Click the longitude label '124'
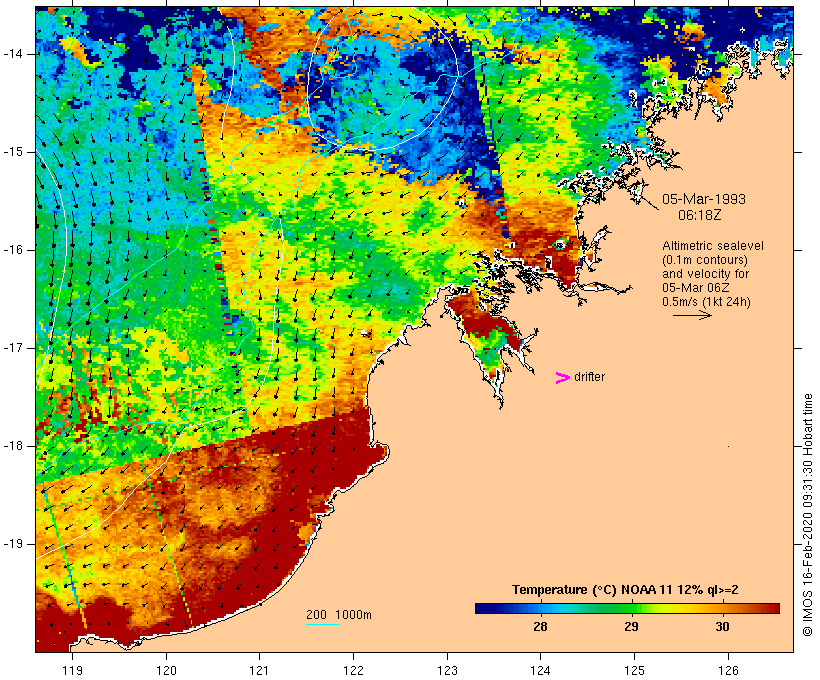This screenshot has width=820, height=680. pyautogui.click(x=541, y=670)
